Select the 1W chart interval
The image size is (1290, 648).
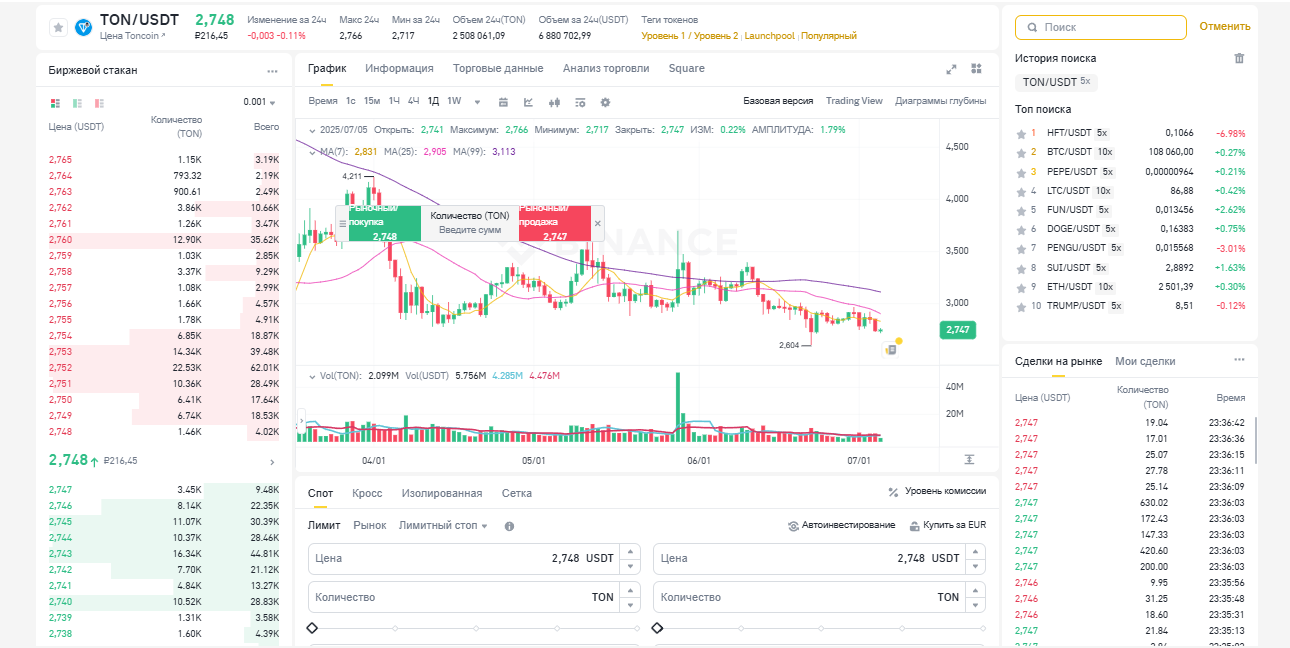(x=454, y=101)
